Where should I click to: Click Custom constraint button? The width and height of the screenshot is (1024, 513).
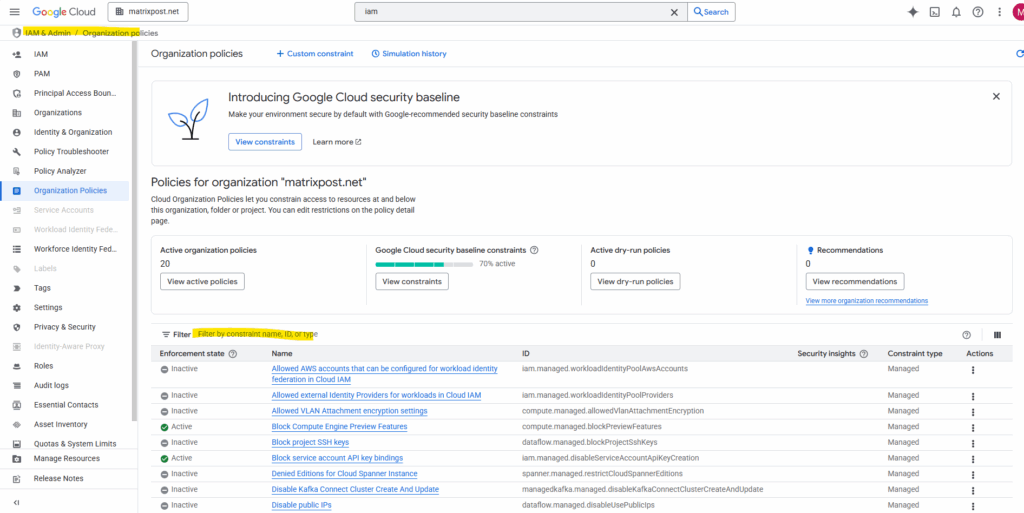click(315, 54)
